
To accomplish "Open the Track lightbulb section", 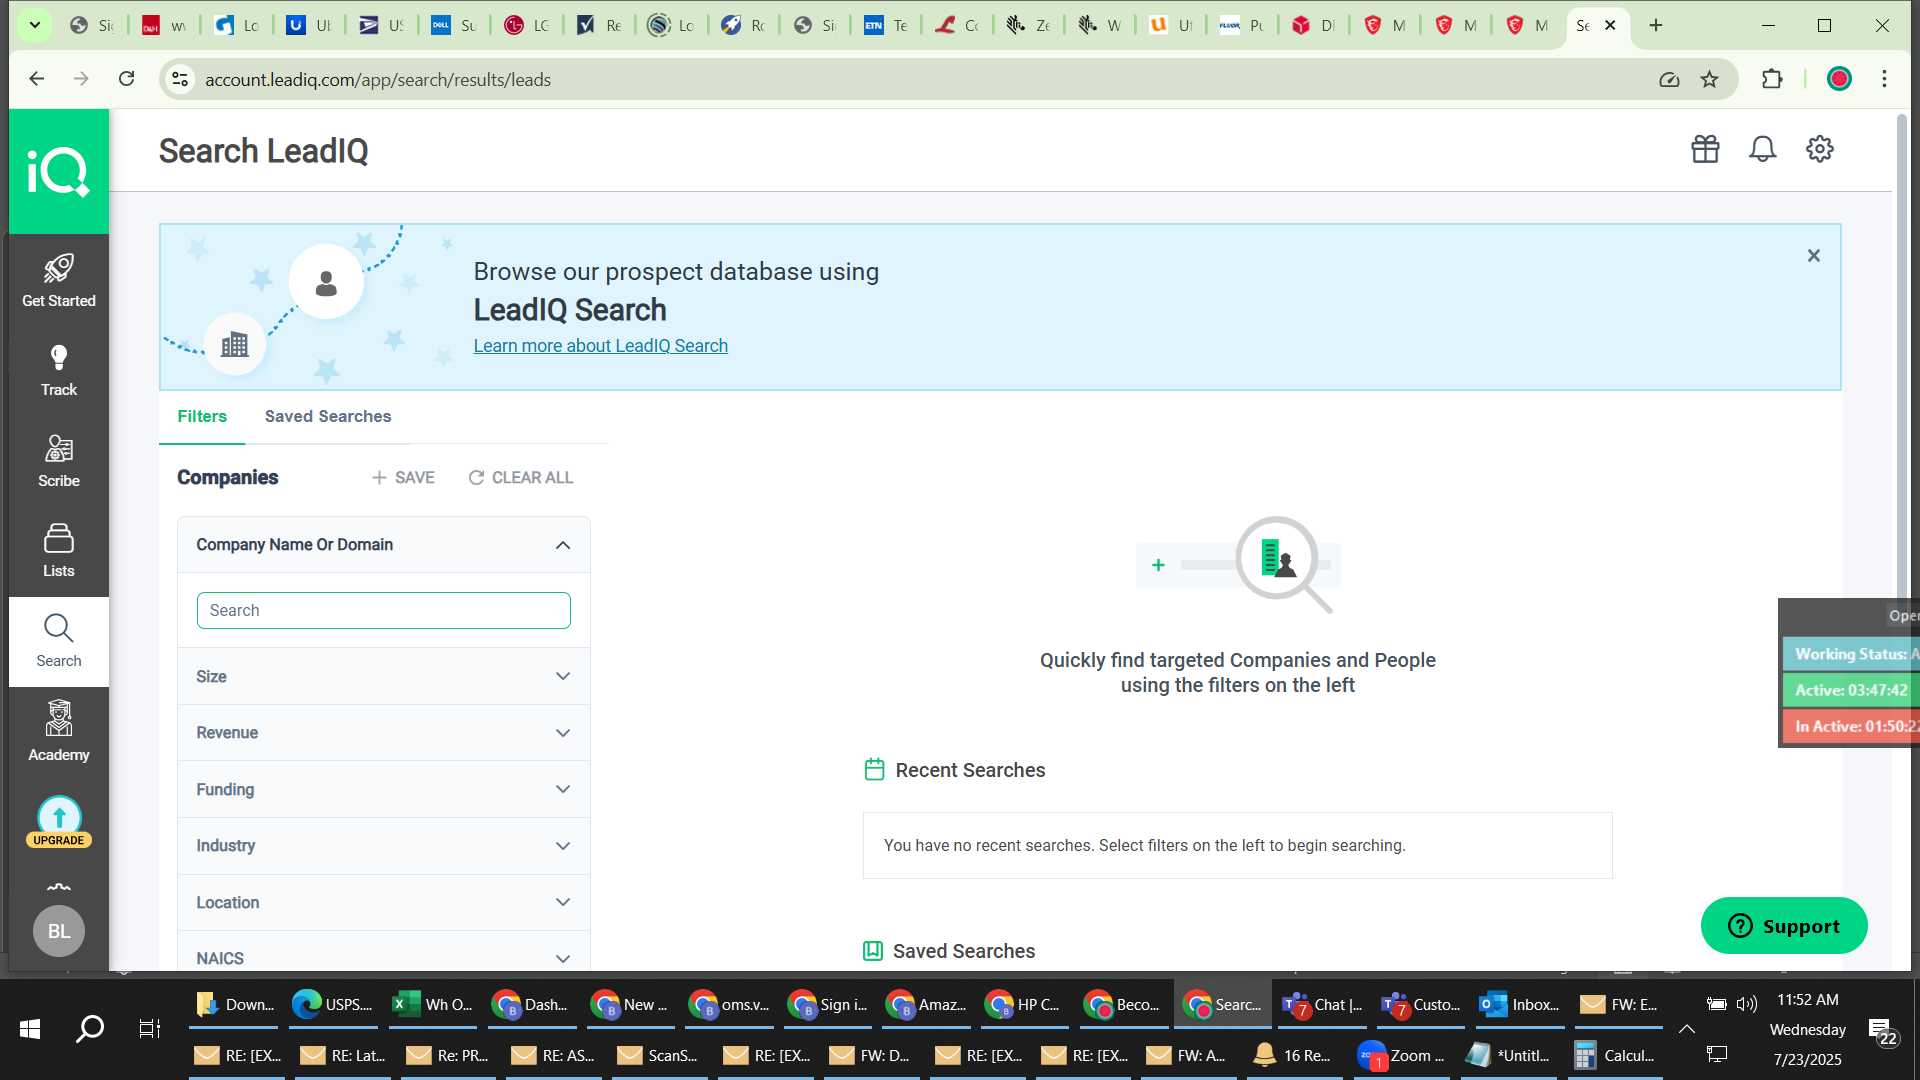I will 58,371.
